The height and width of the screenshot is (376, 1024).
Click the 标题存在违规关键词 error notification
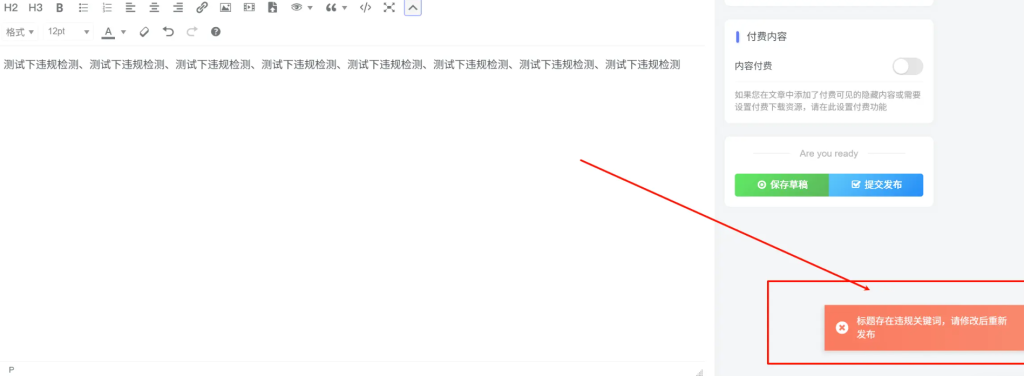[x=923, y=327]
